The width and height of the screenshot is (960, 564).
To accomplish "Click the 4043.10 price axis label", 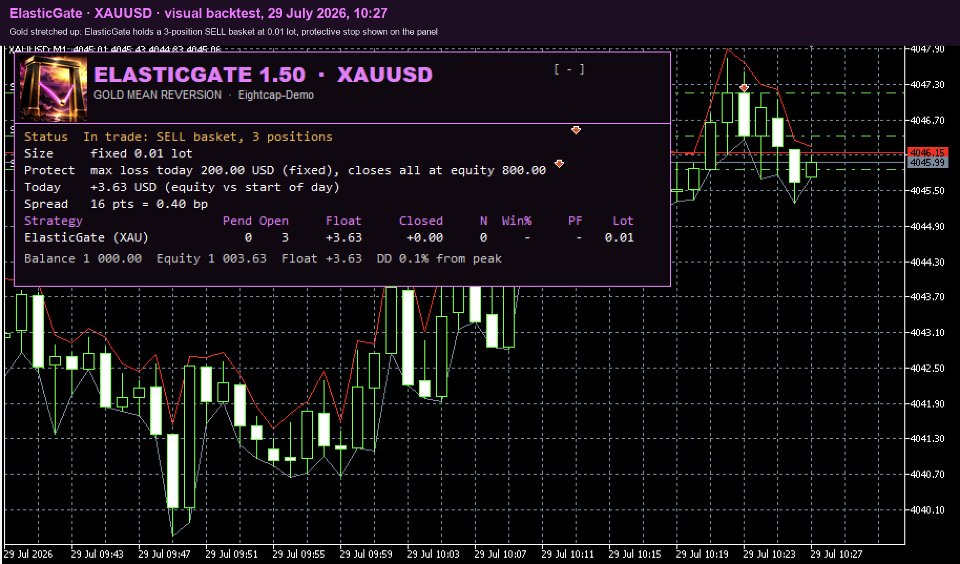I will pos(927,333).
